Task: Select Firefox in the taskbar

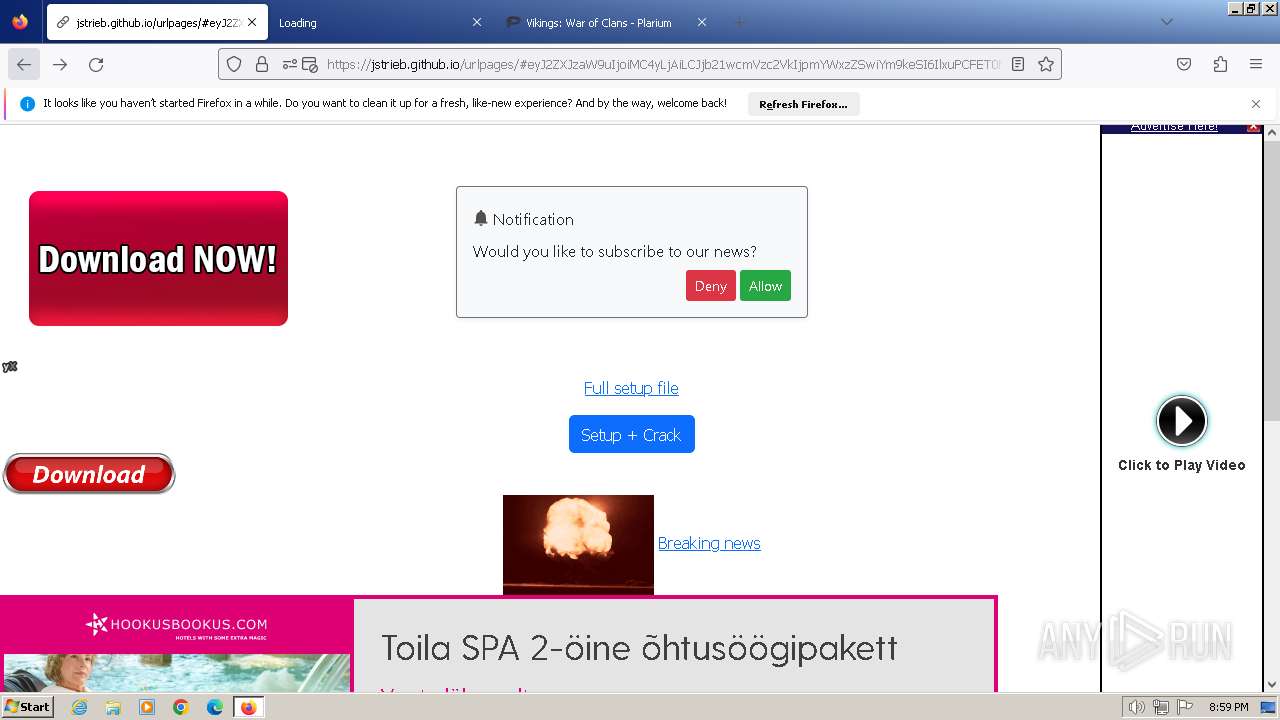Action: point(248,707)
